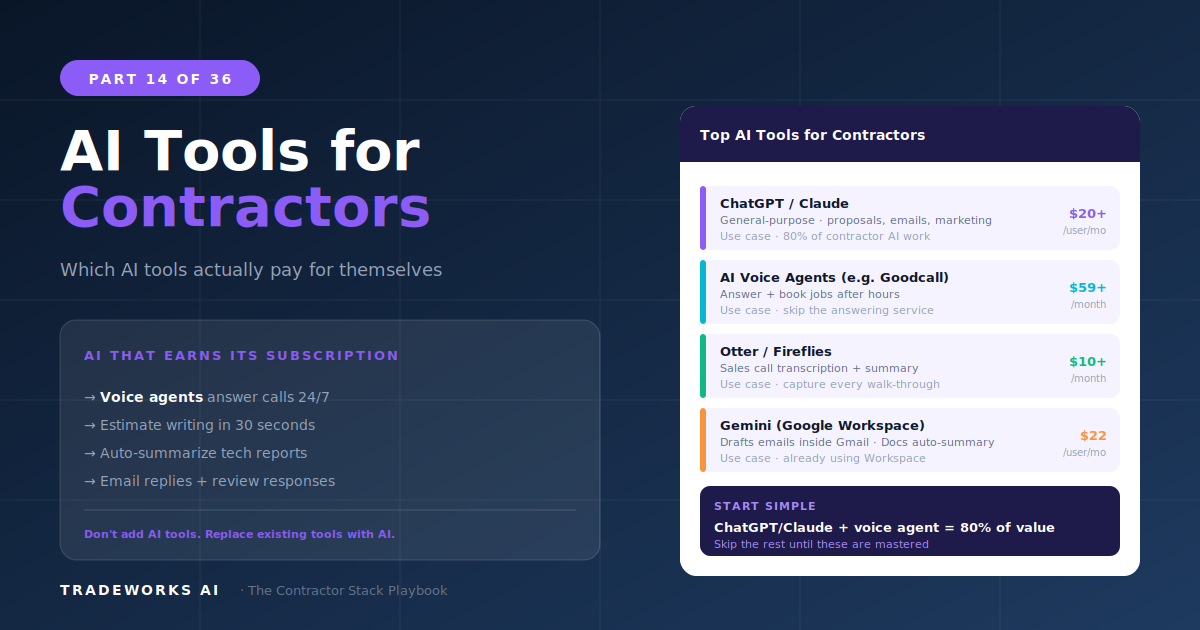This screenshot has width=1200, height=630.
Task: Click "Don't add AI tools. Replace existing tools" note
Action: click(x=240, y=534)
